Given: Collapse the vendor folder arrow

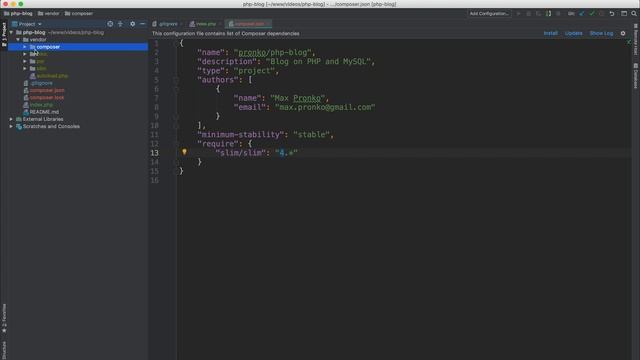Looking at the screenshot, I should tap(18, 40).
